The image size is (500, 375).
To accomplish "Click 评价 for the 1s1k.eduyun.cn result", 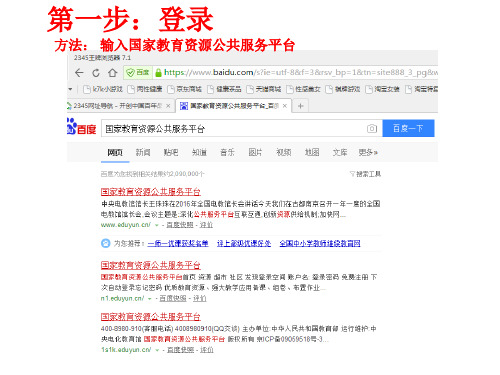I will (207, 350).
